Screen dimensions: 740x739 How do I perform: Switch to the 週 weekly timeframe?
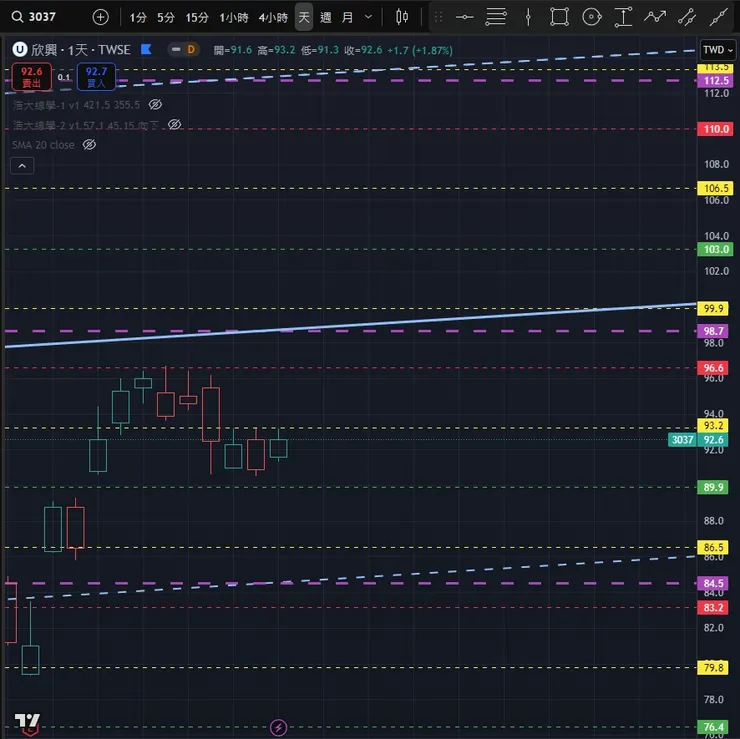coord(325,17)
